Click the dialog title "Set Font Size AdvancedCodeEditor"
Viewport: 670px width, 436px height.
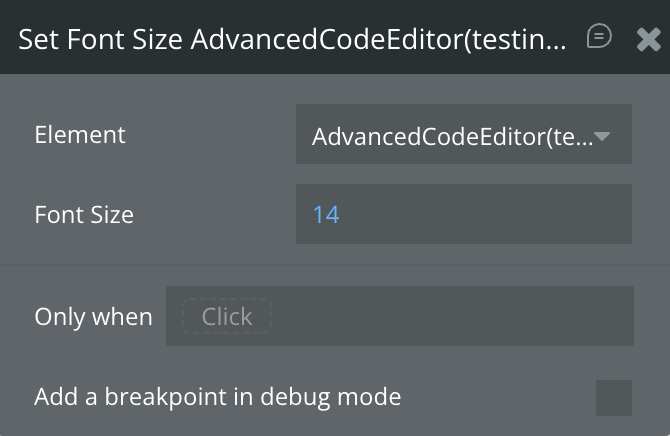point(292,40)
